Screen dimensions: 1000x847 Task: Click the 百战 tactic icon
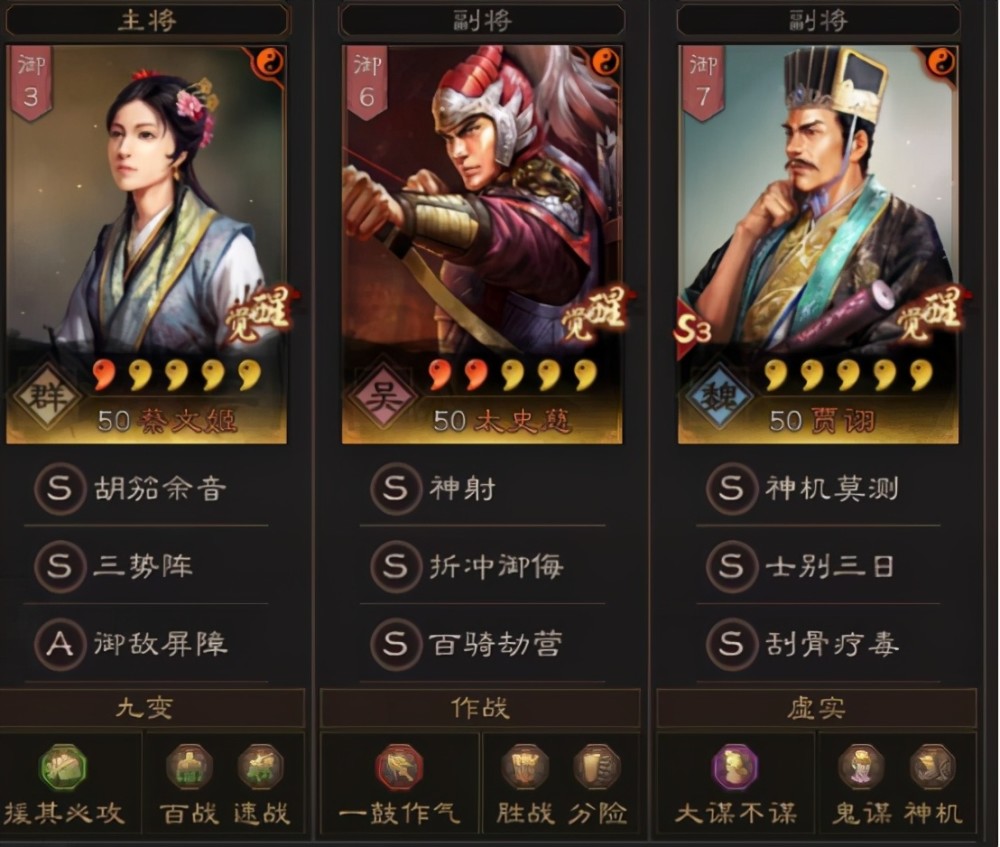coord(189,767)
